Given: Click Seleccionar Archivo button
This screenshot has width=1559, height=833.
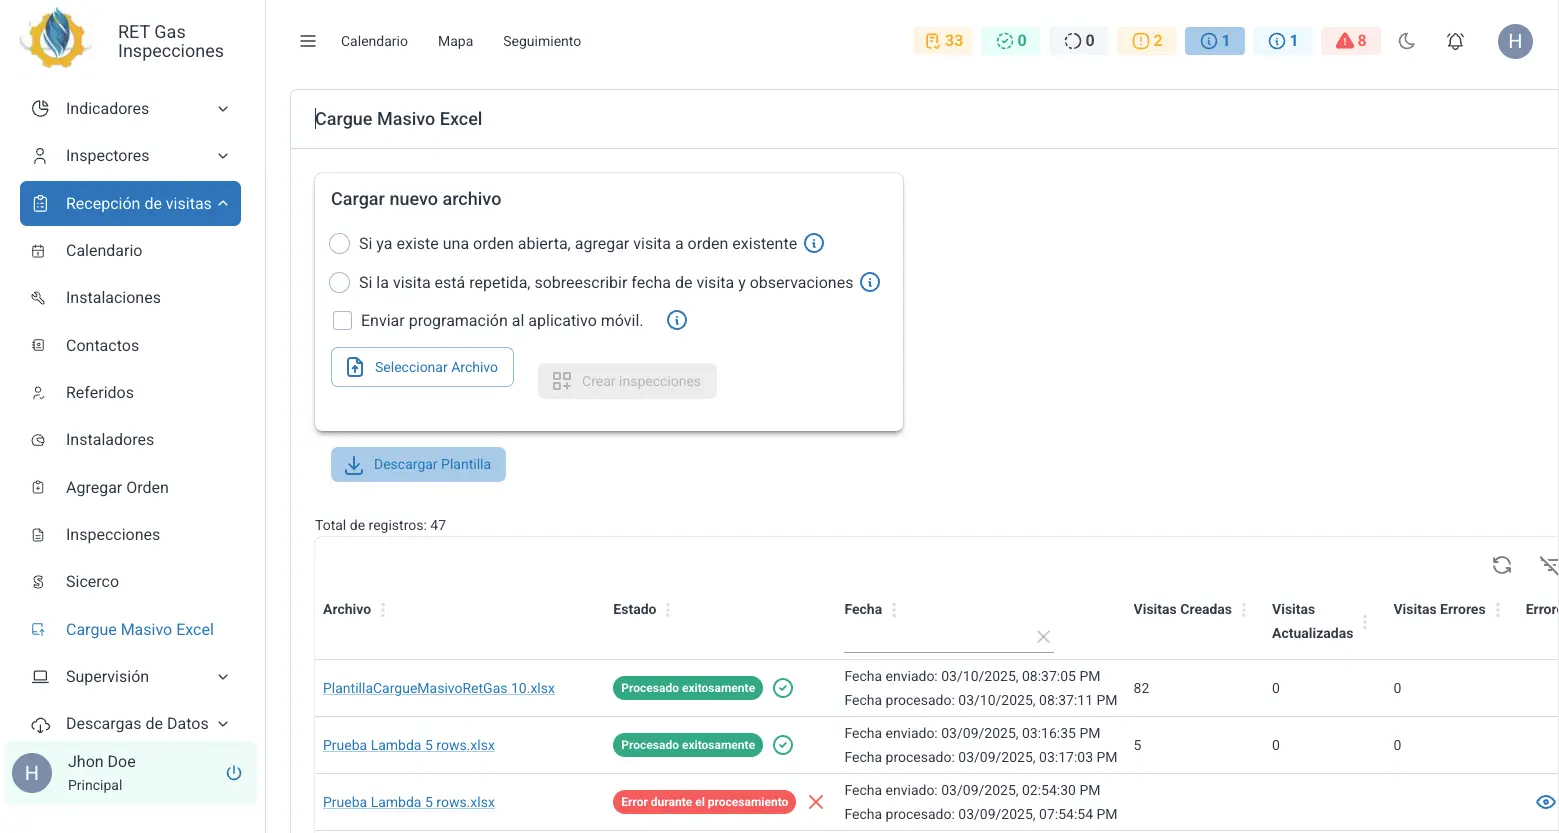Looking at the screenshot, I should (x=422, y=367).
